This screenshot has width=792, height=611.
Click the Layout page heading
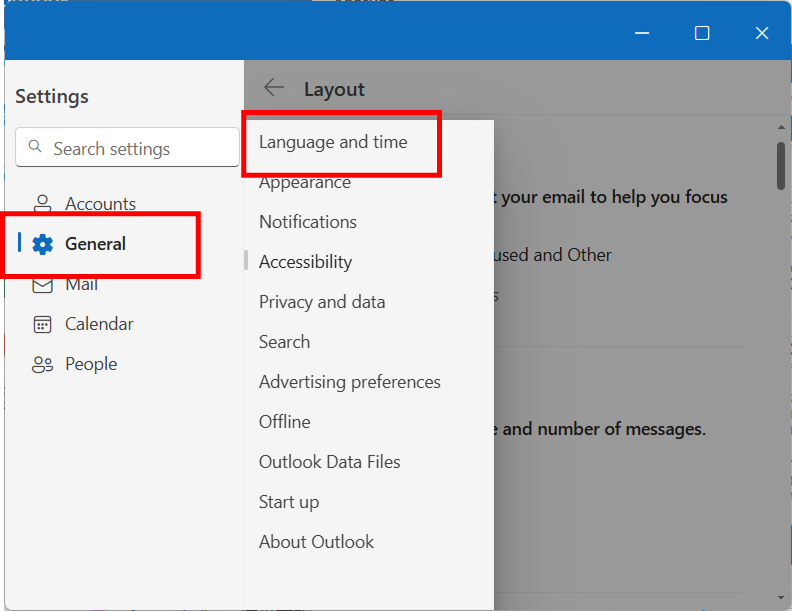coord(334,89)
